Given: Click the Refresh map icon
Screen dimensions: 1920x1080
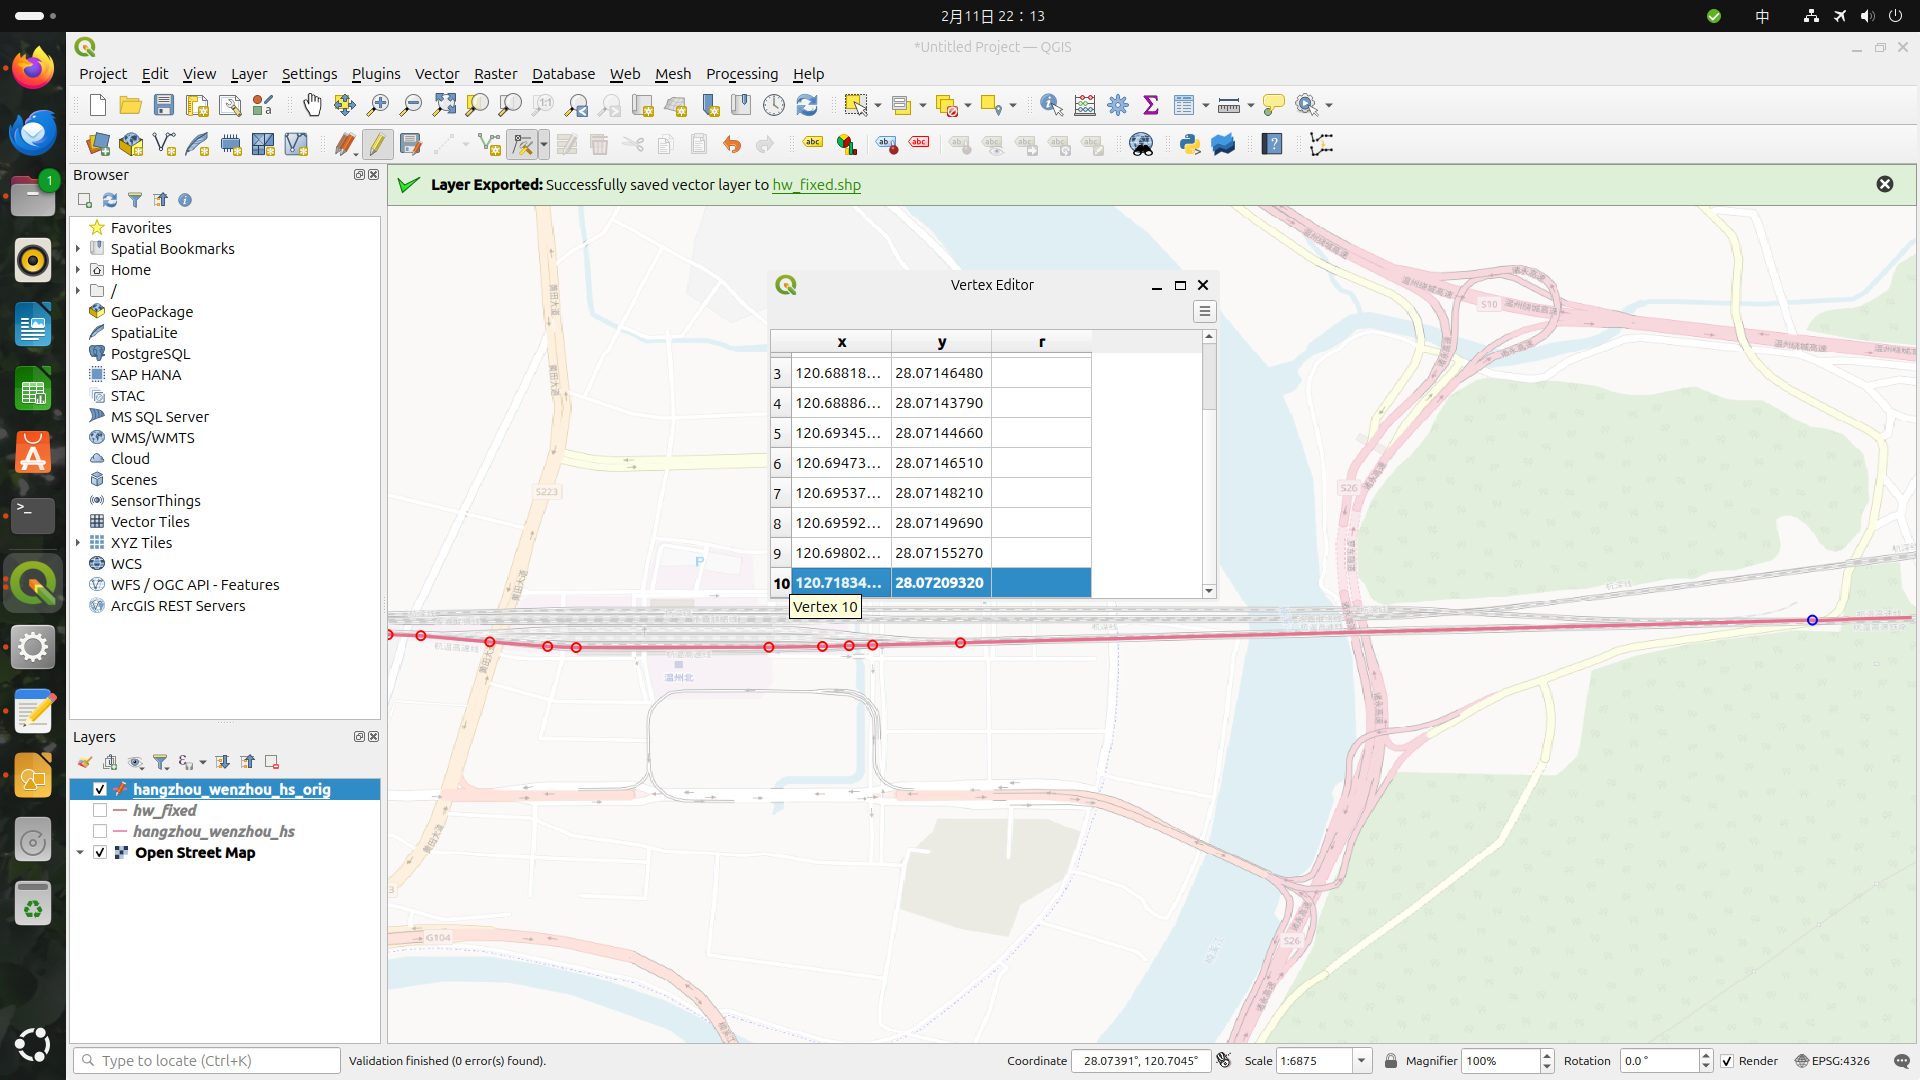Looking at the screenshot, I should pos(807,105).
